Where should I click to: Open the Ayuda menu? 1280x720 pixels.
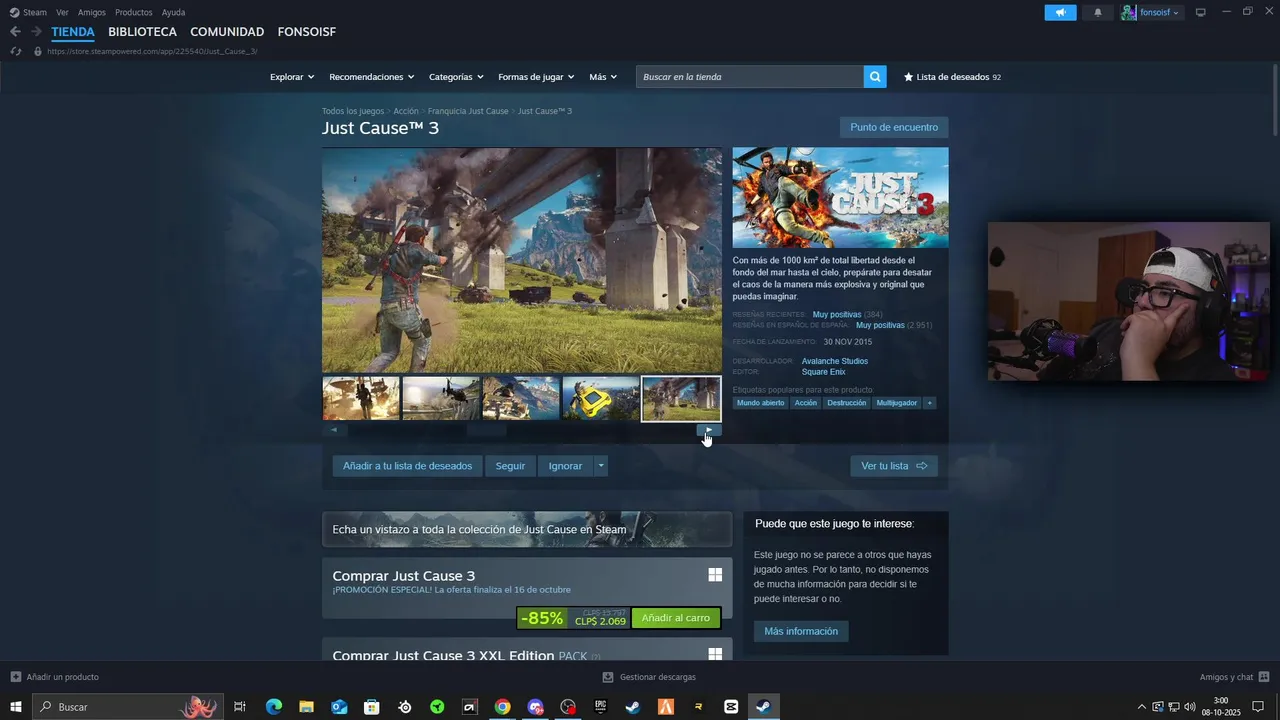click(x=173, y=12)
